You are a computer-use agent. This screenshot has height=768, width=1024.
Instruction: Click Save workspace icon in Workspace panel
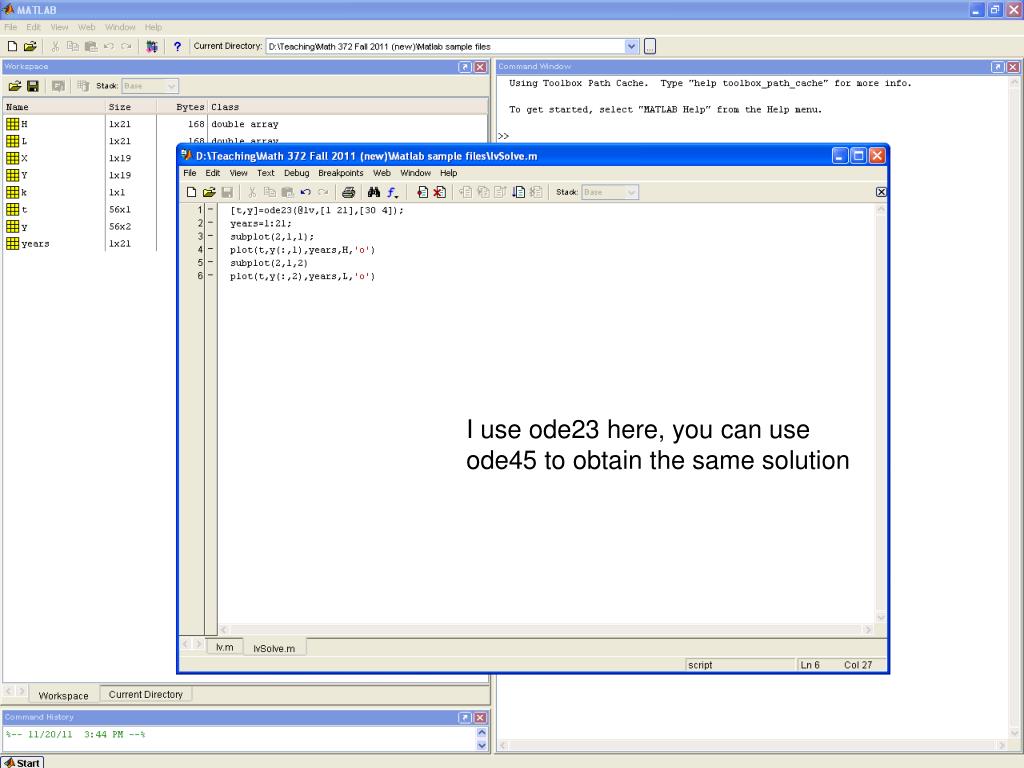[33, 86]
